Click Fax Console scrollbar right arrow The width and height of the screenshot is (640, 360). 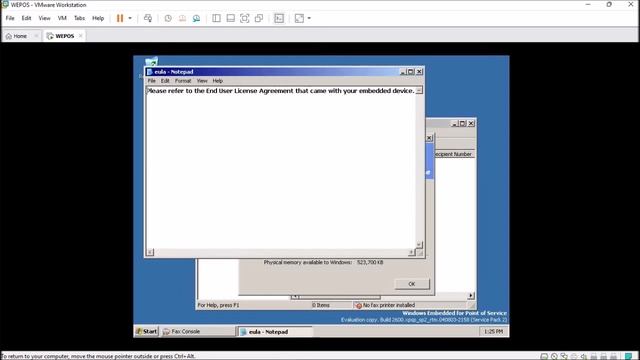[471, 296]
